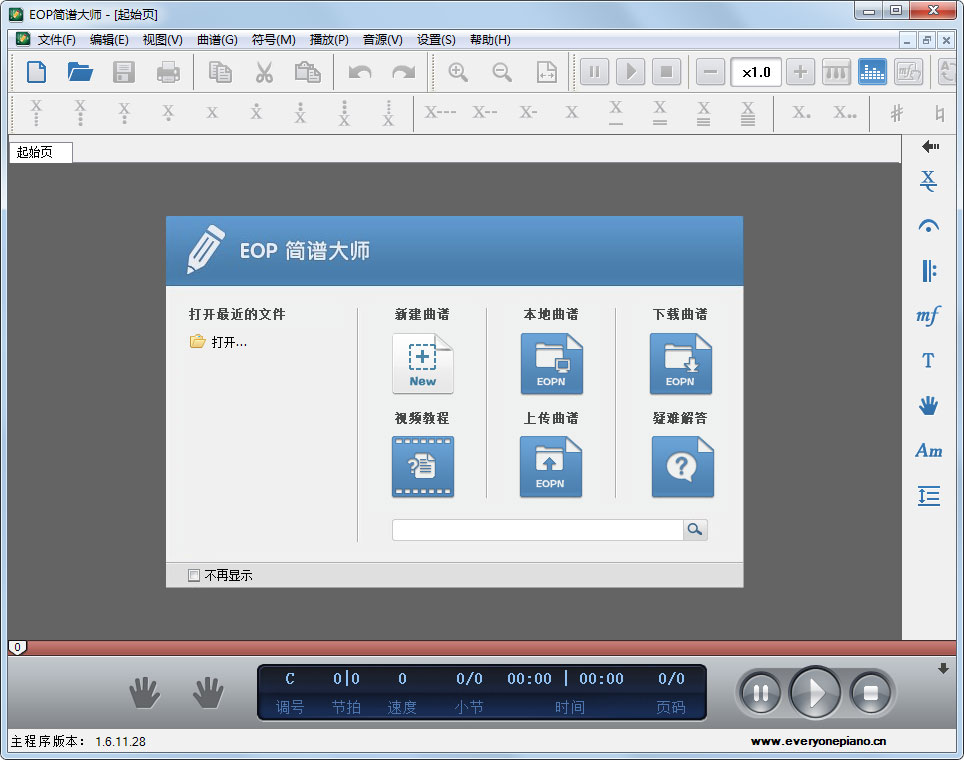The image size is (964, 760).
Task: Select the dynamics 'mf' tool in sidebar
Action: coord(928,316)
